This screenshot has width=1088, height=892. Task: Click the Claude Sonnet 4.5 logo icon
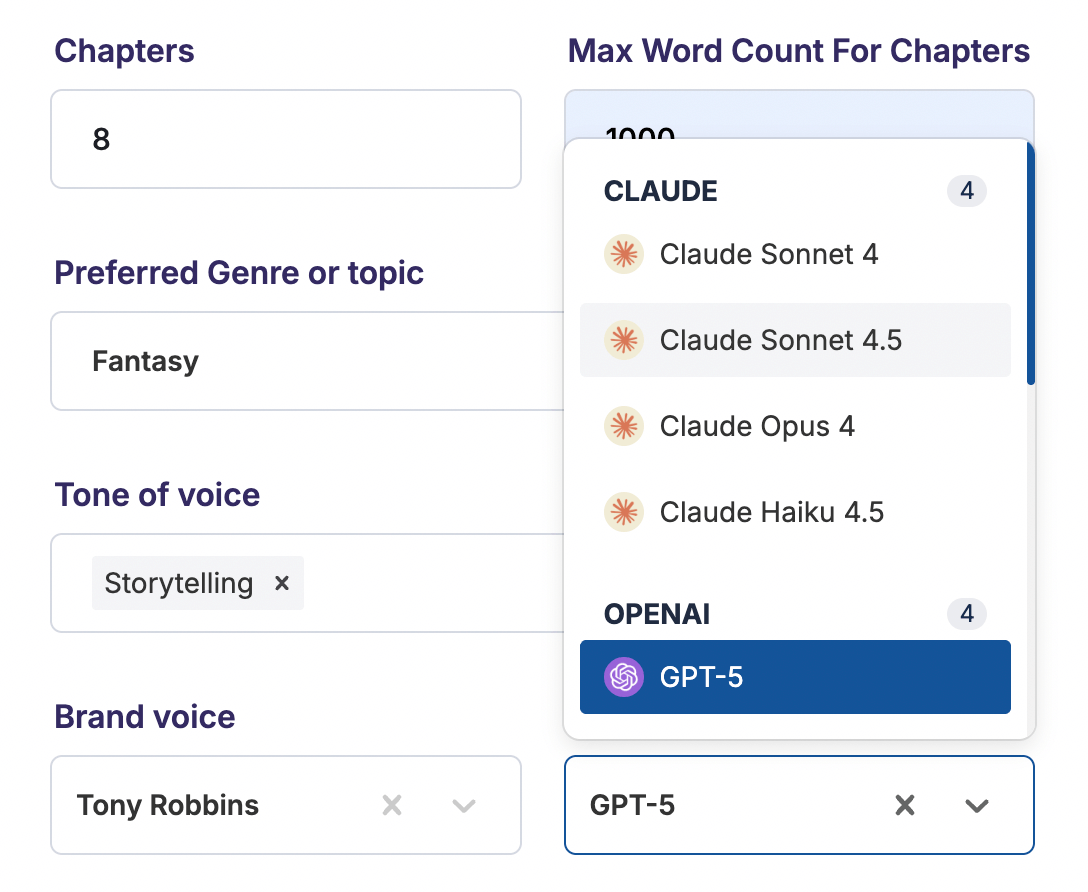tap(623, 341)
